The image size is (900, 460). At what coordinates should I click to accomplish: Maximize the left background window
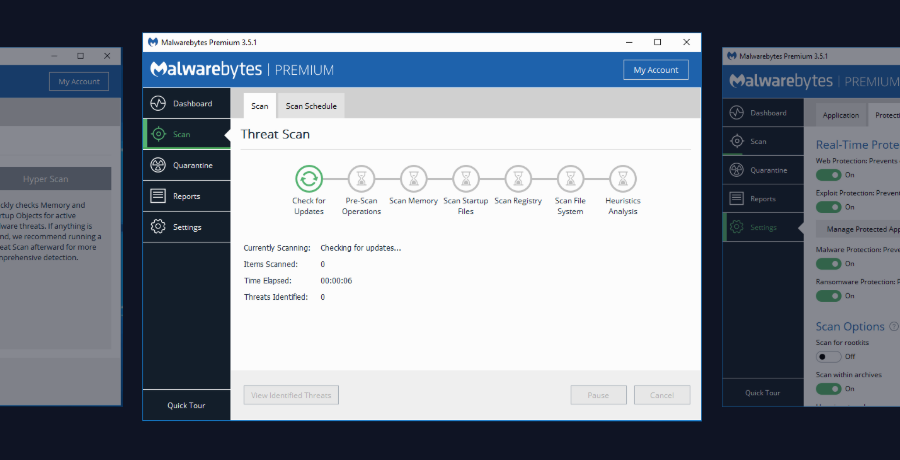(80, 56)
